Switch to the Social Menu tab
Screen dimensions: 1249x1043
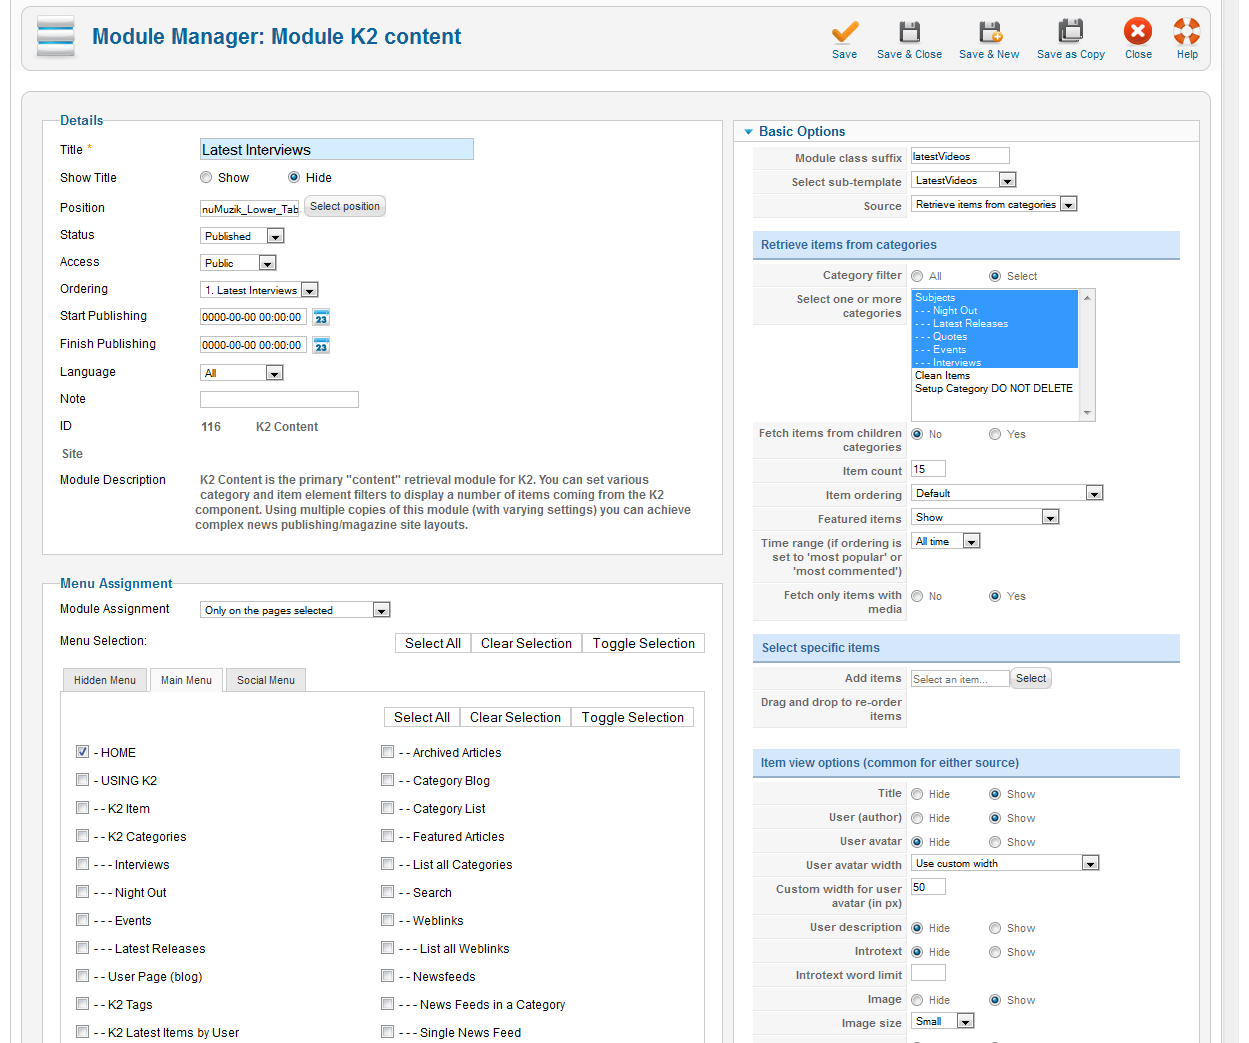[266, 680]
